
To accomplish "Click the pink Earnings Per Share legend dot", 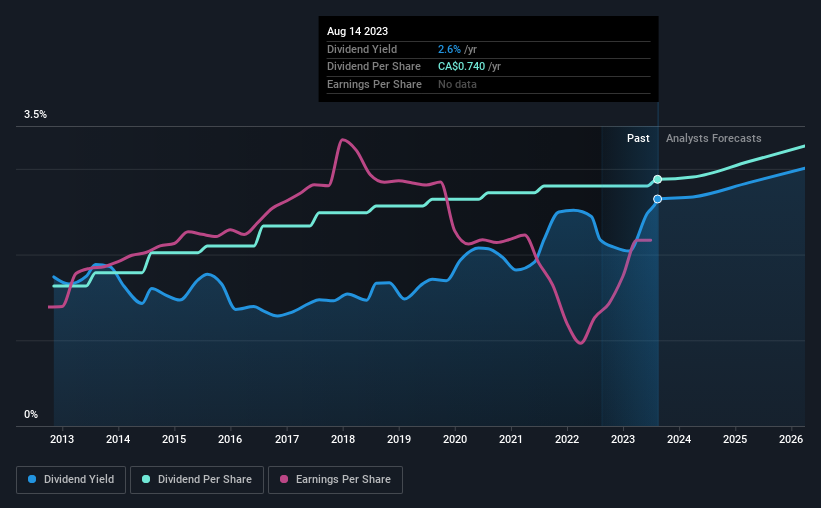I will coord(284,479).
